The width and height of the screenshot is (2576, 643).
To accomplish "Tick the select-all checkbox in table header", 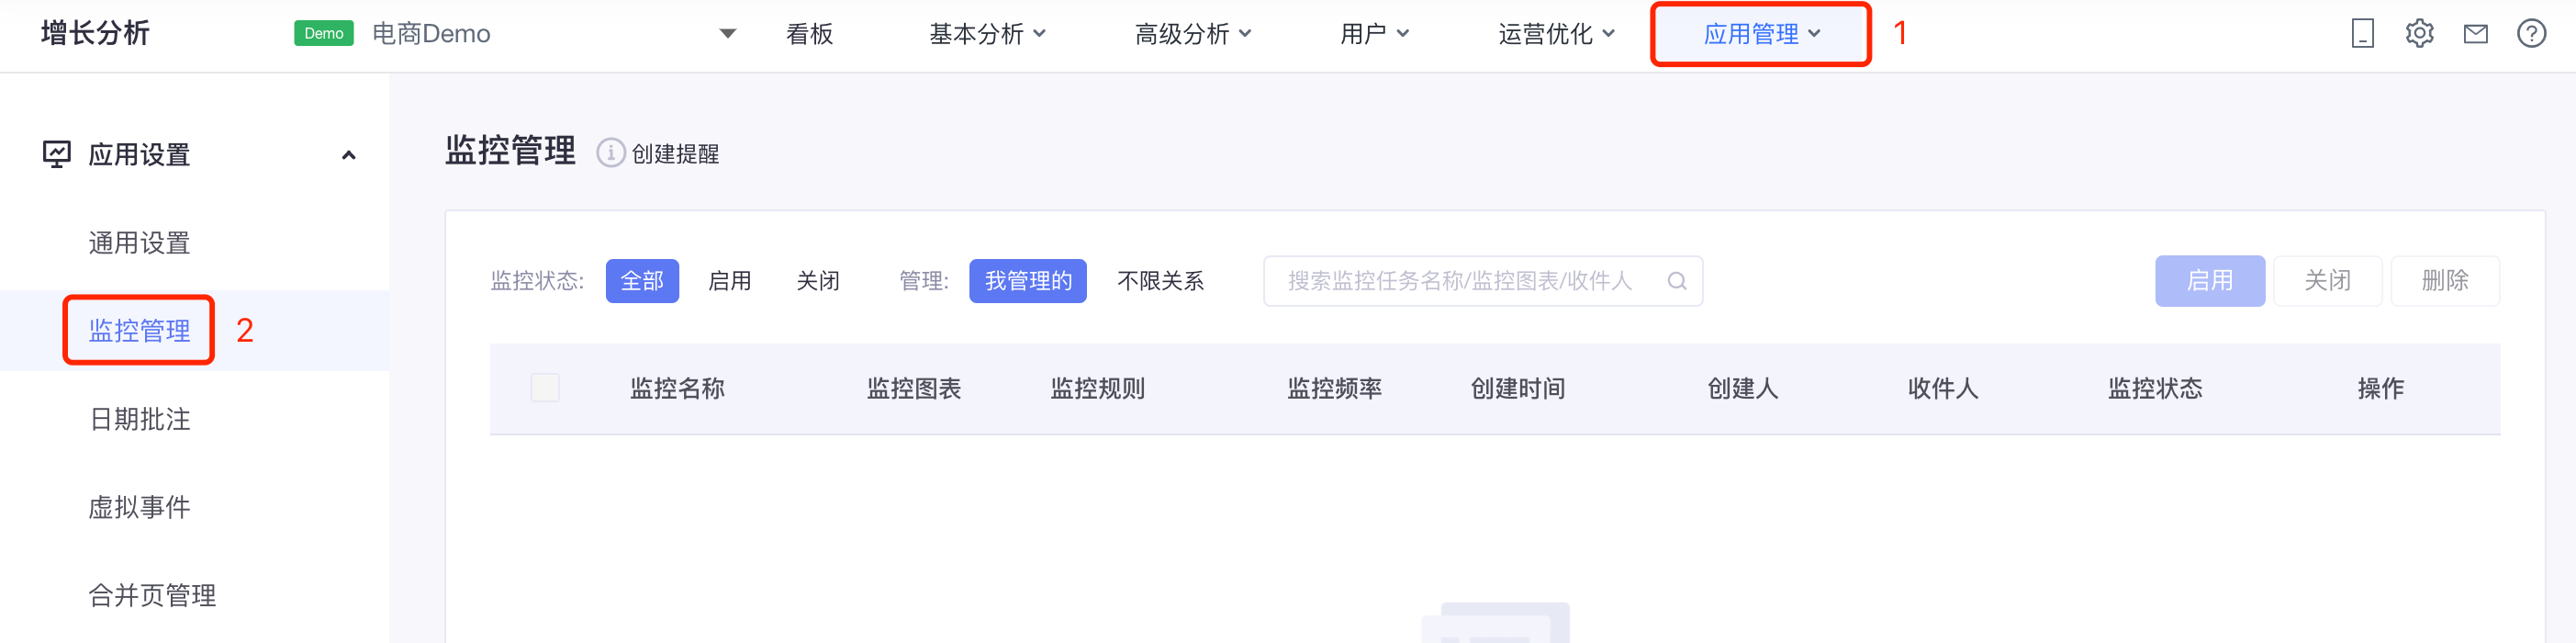I will tap(545, 388).
